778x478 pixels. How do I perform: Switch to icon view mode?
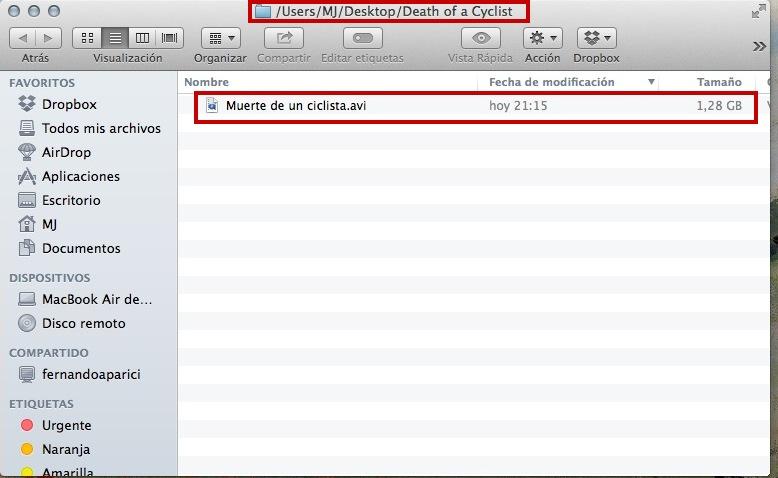[x=87, y=38]
